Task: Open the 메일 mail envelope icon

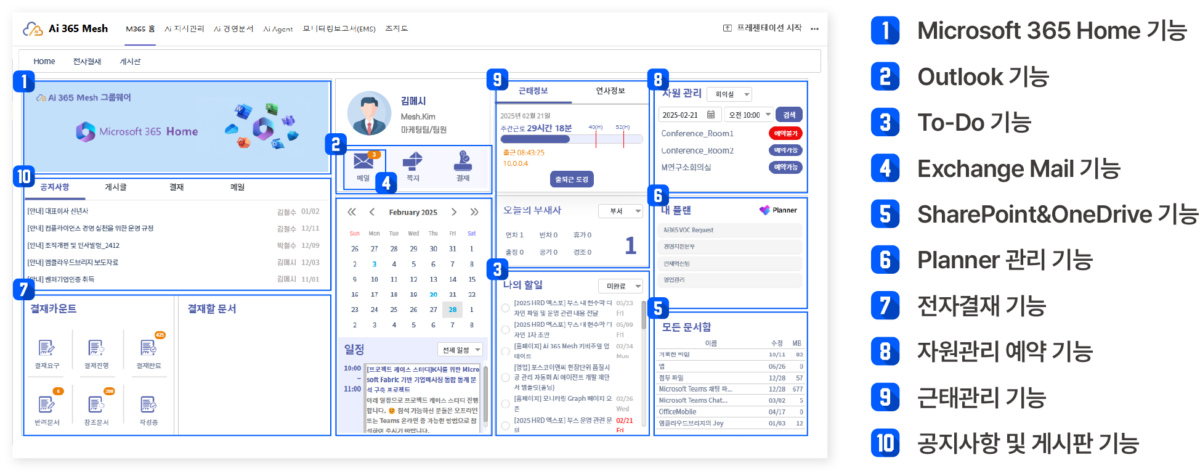Action: pos(362,161)
